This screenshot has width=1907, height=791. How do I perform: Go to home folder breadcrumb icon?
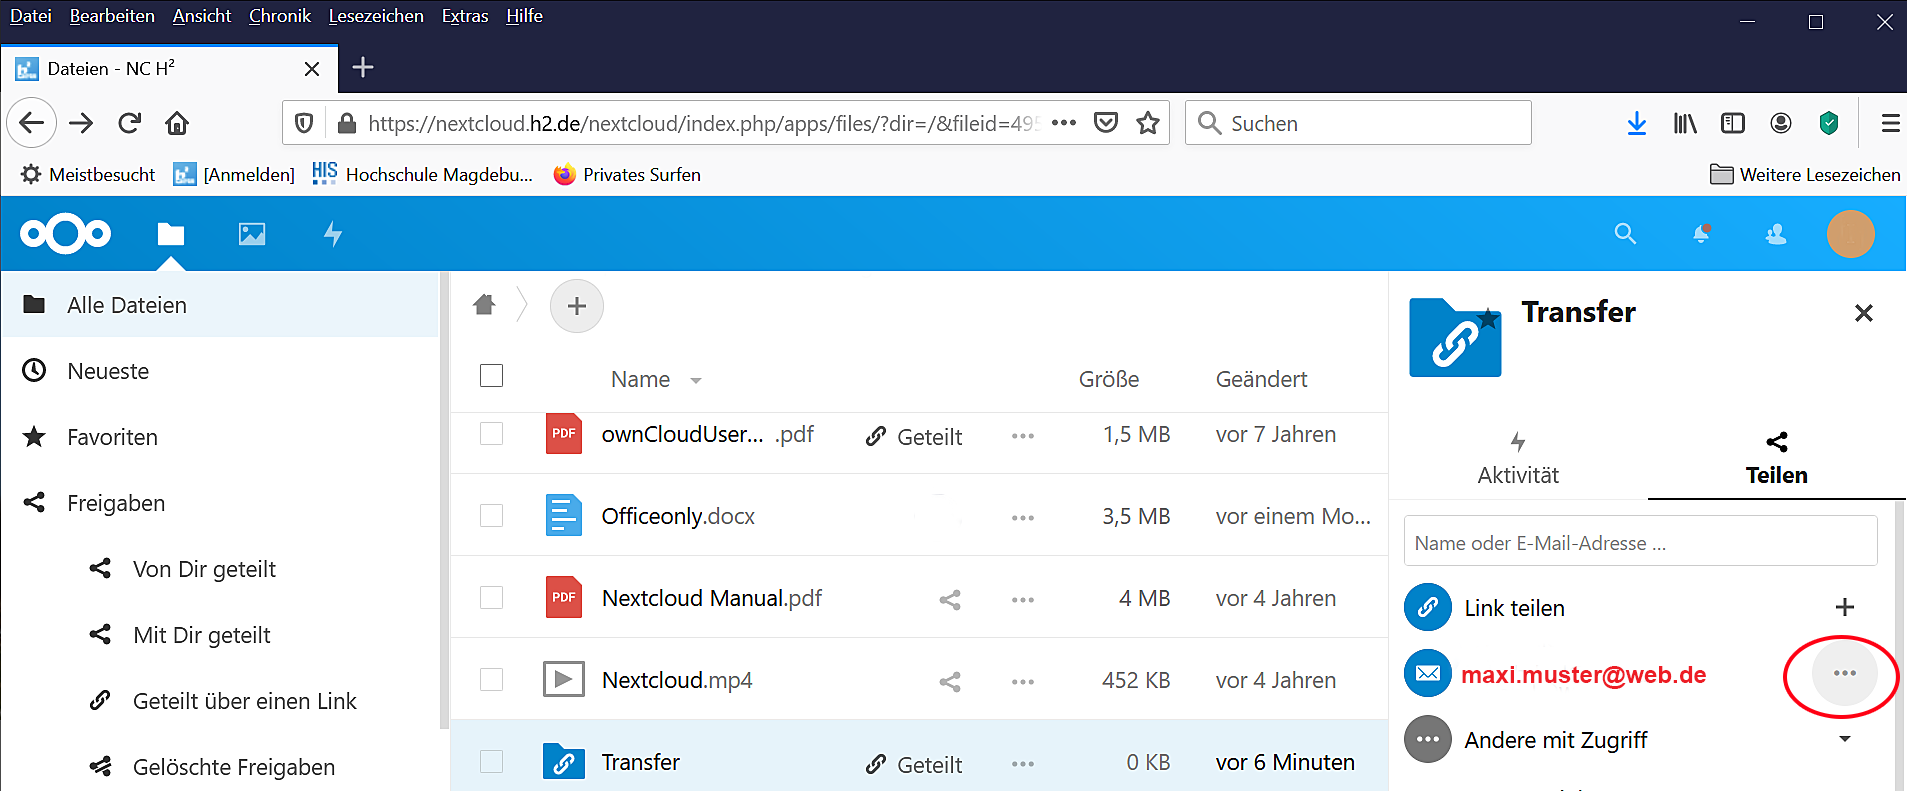click(x=484, y=305)
